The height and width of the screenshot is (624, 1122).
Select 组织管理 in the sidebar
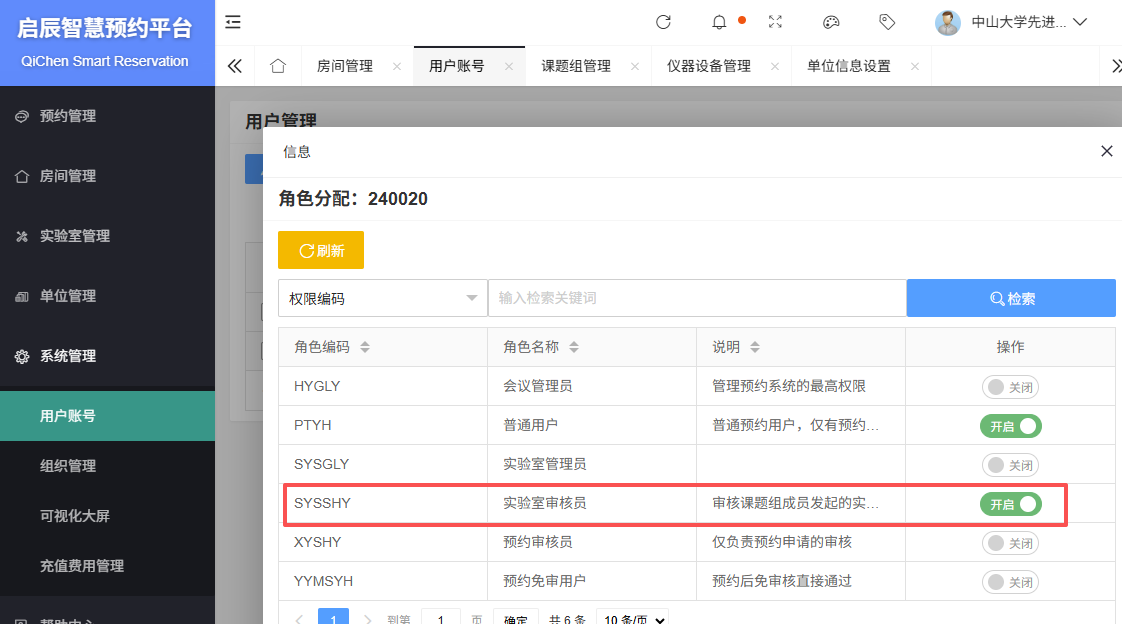point(68,466)
